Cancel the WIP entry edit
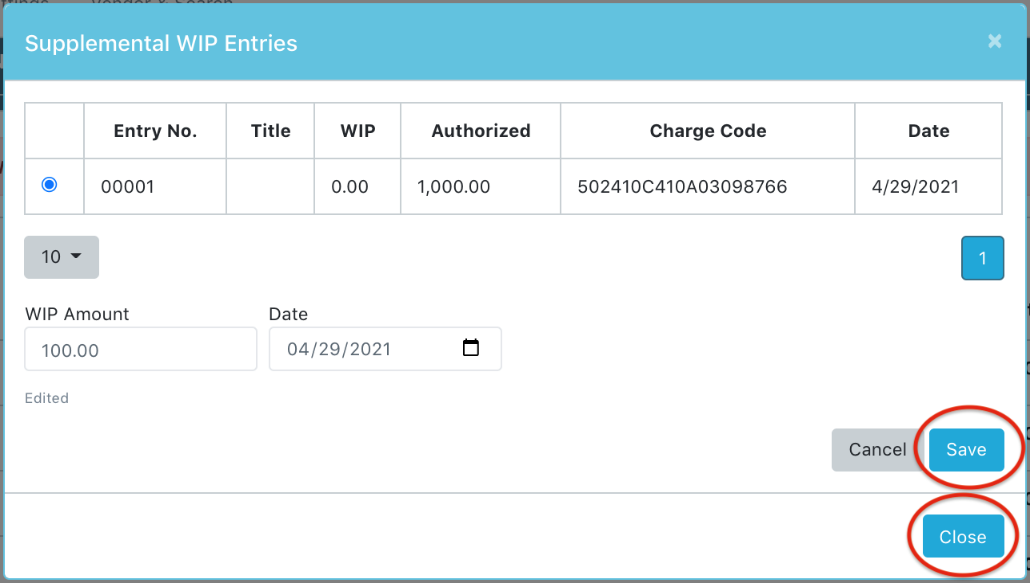Image resolution: width=1030 pixels, height=583 pixels. [x=879, y=450]
